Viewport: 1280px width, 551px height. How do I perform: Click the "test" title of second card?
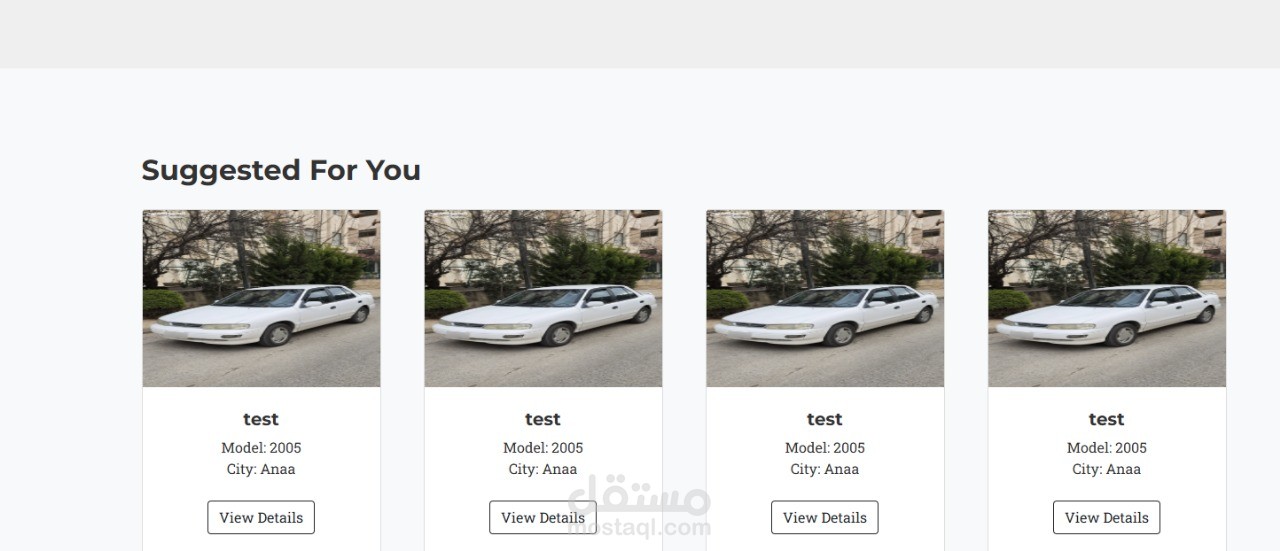pyautogui.click(x=543, y=419)
